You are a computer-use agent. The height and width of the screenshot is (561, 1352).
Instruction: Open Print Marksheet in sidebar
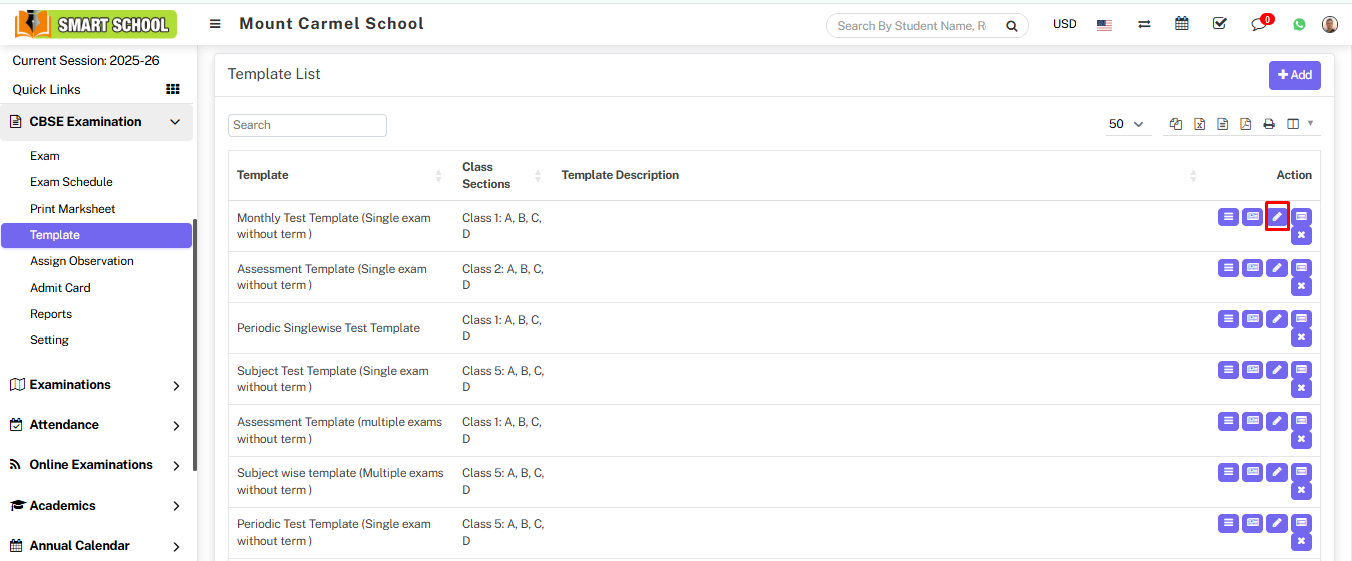[72, 209]
